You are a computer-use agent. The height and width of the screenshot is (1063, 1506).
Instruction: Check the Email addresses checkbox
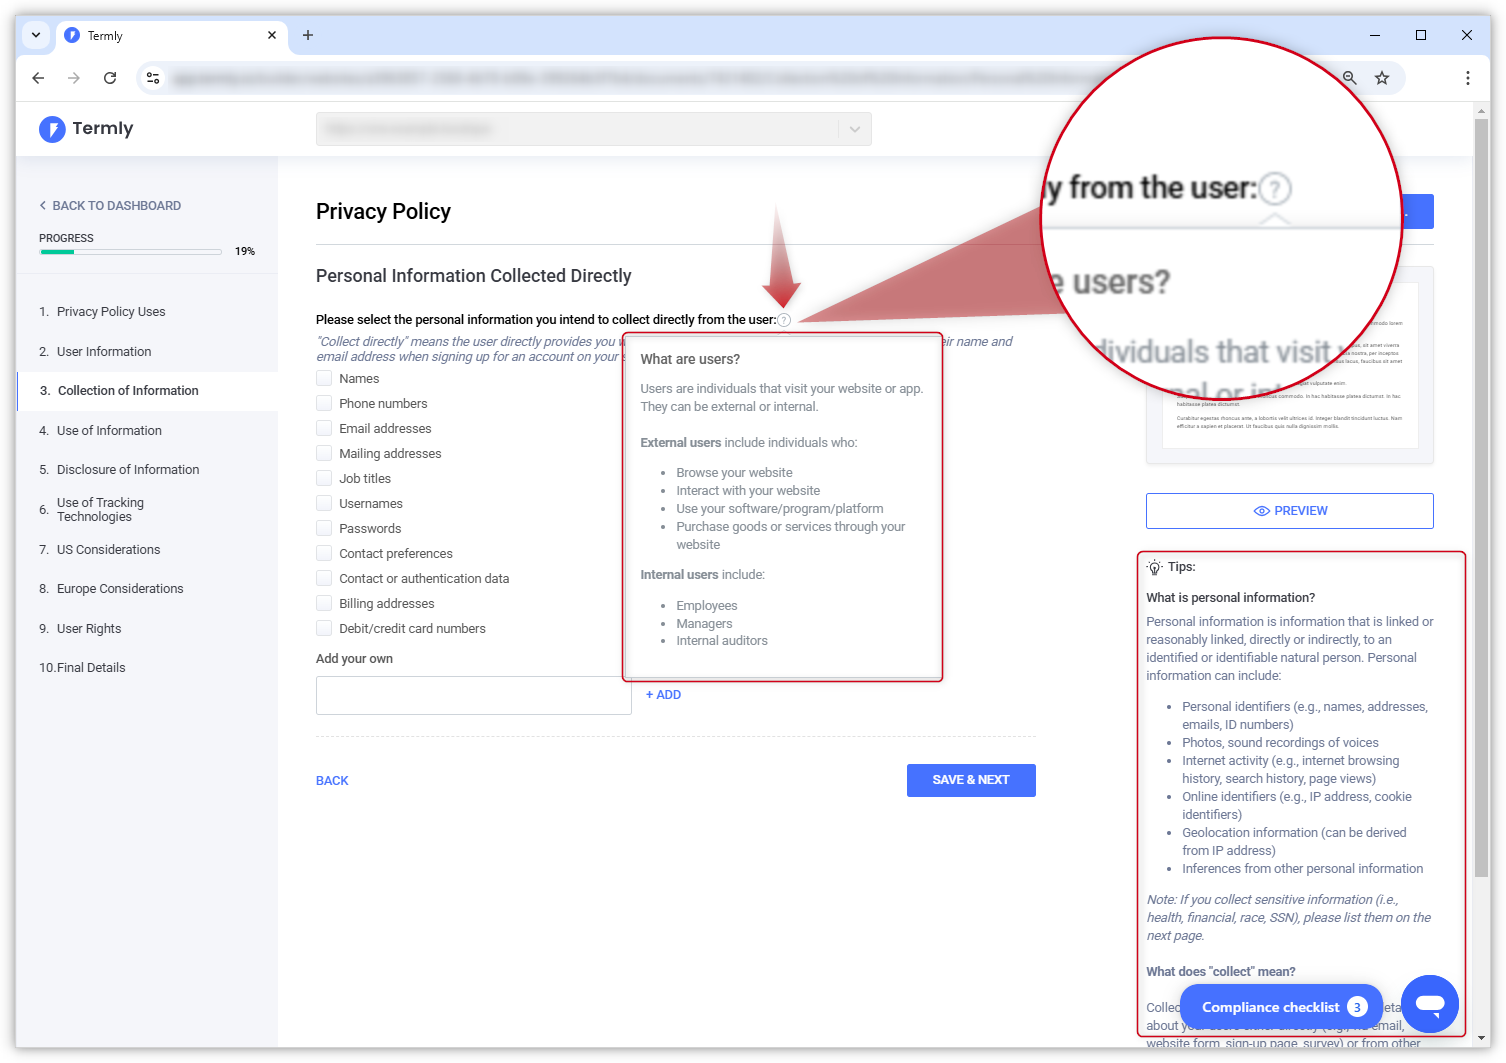point(324,428)
